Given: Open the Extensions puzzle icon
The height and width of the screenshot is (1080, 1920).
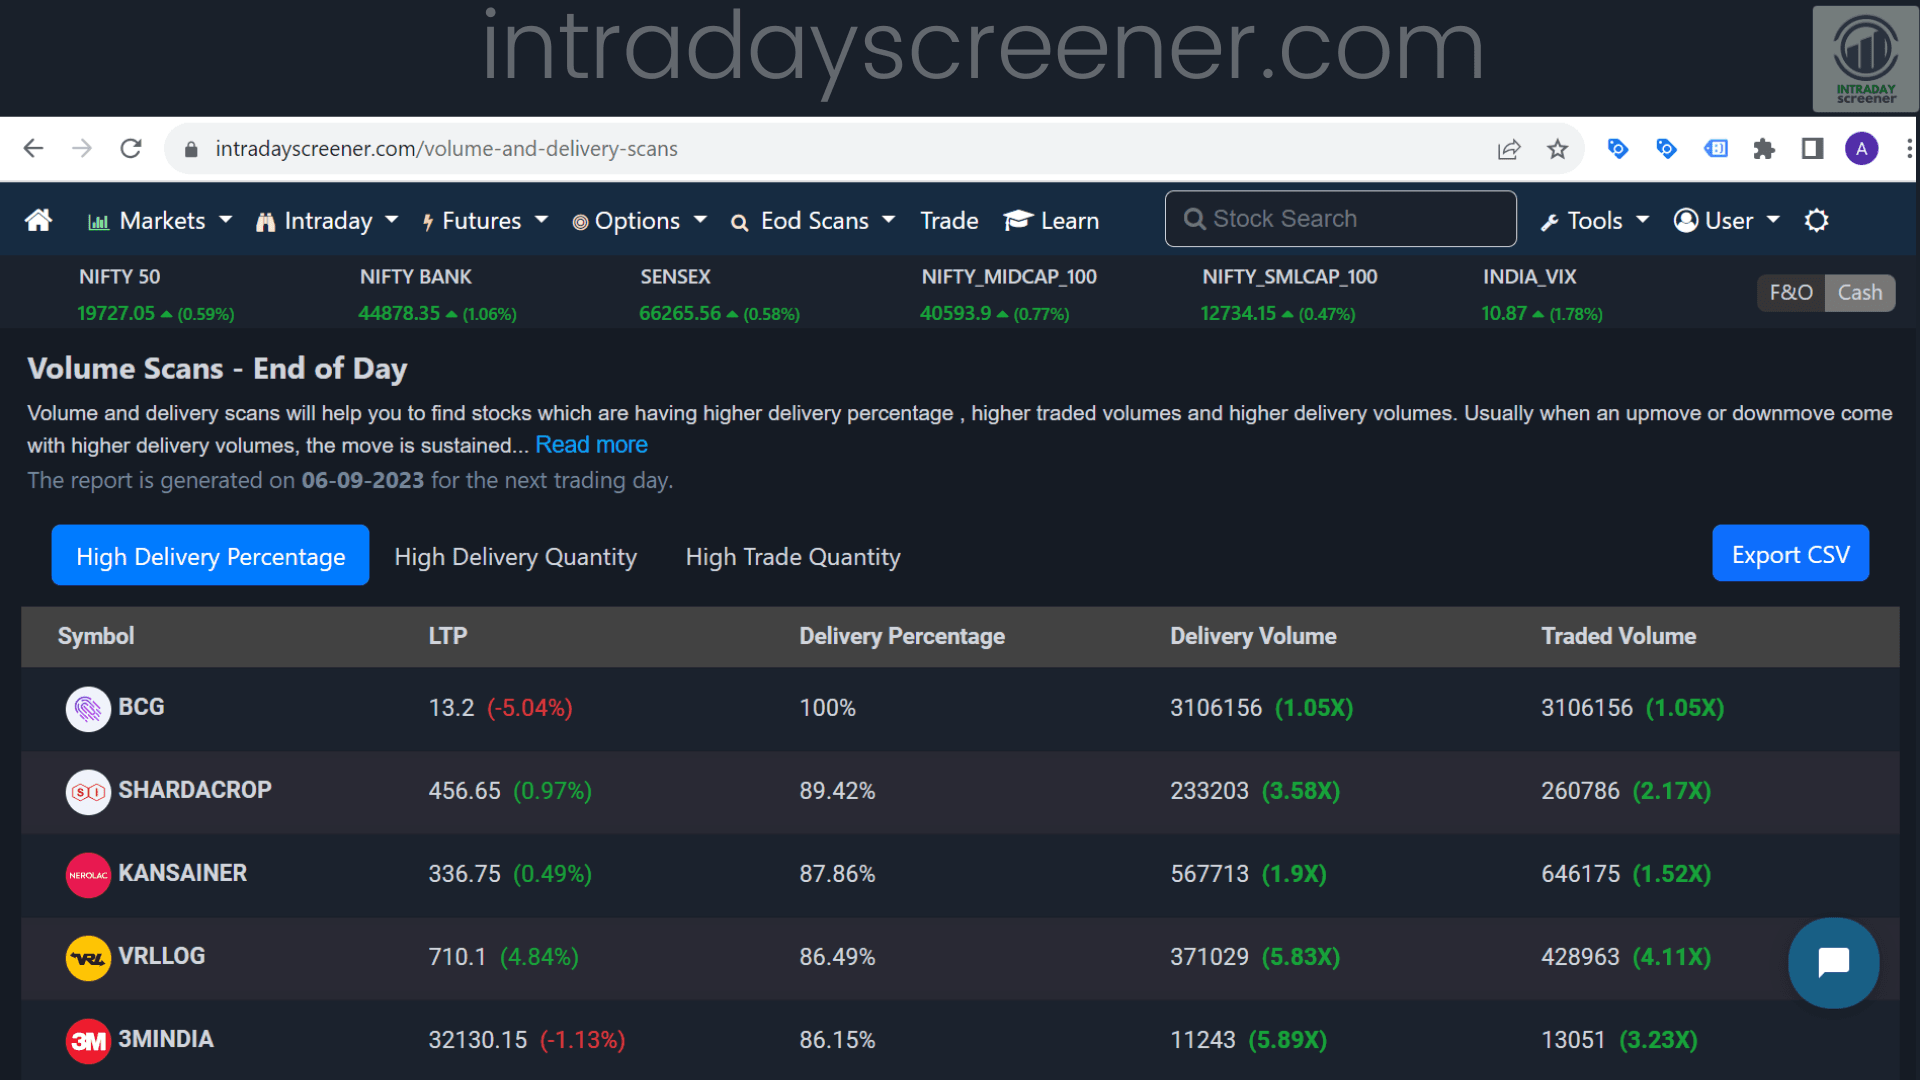Looking at the screenshot, I should pos(1764,149).
